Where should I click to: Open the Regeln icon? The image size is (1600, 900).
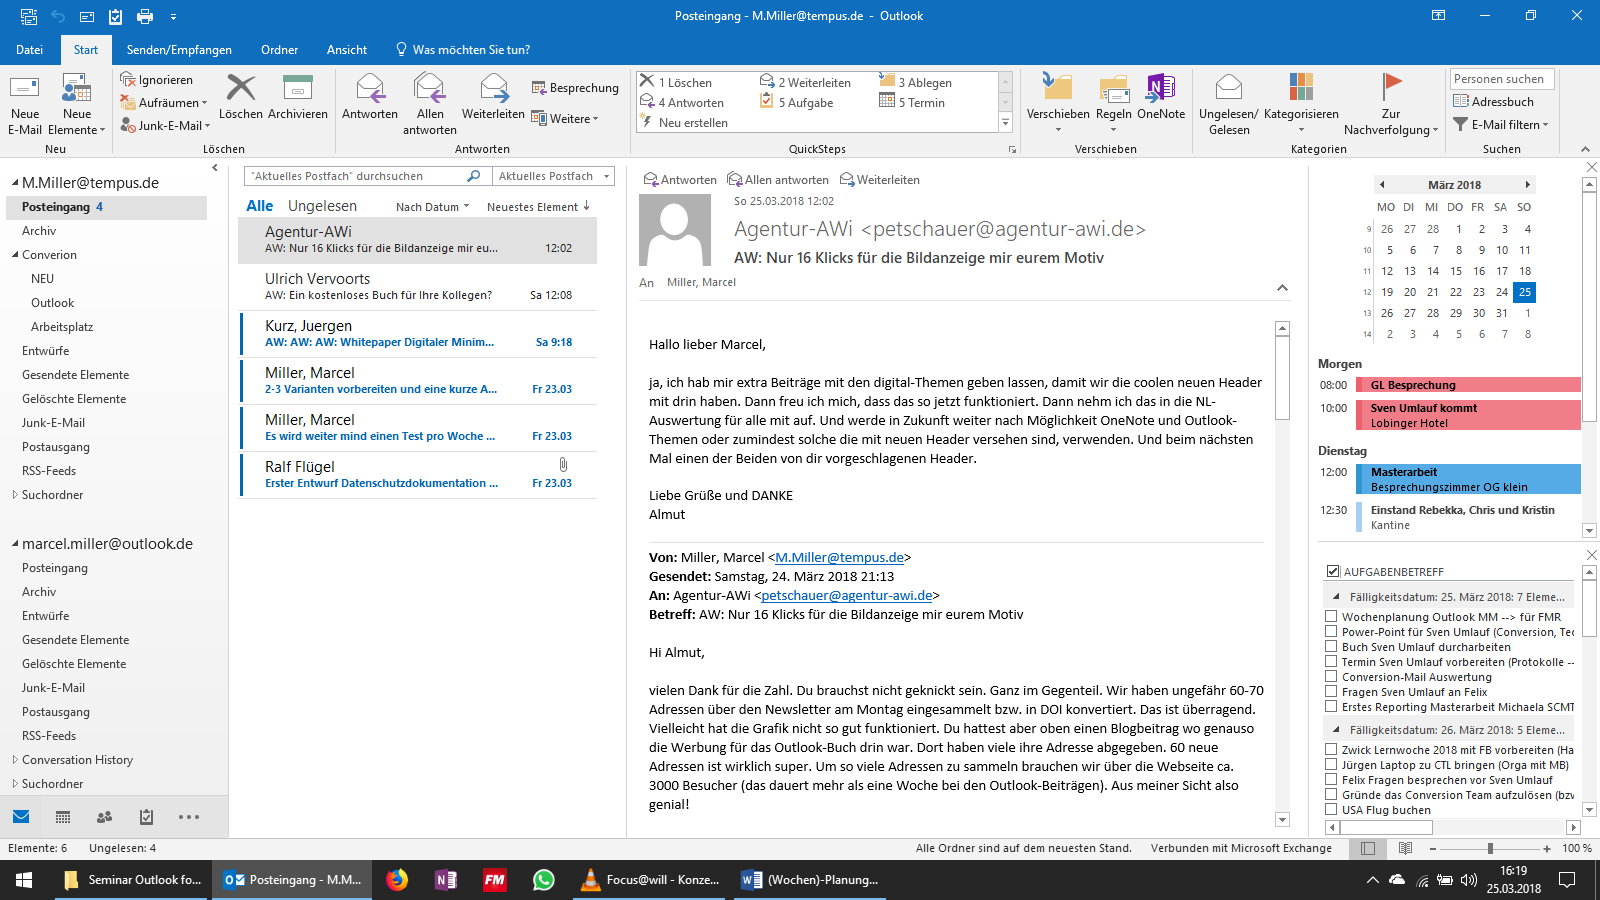click(1113, 88)
